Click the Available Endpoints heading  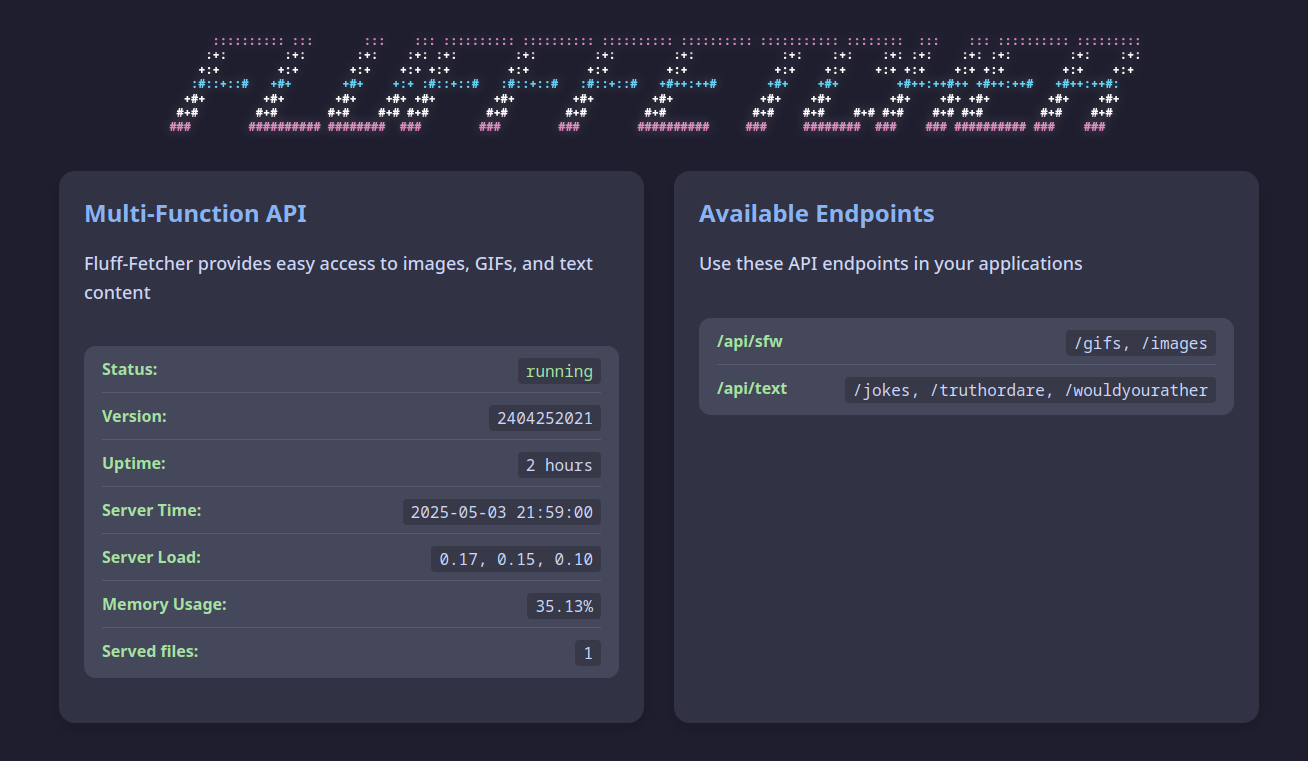click(x=816, y=213)
